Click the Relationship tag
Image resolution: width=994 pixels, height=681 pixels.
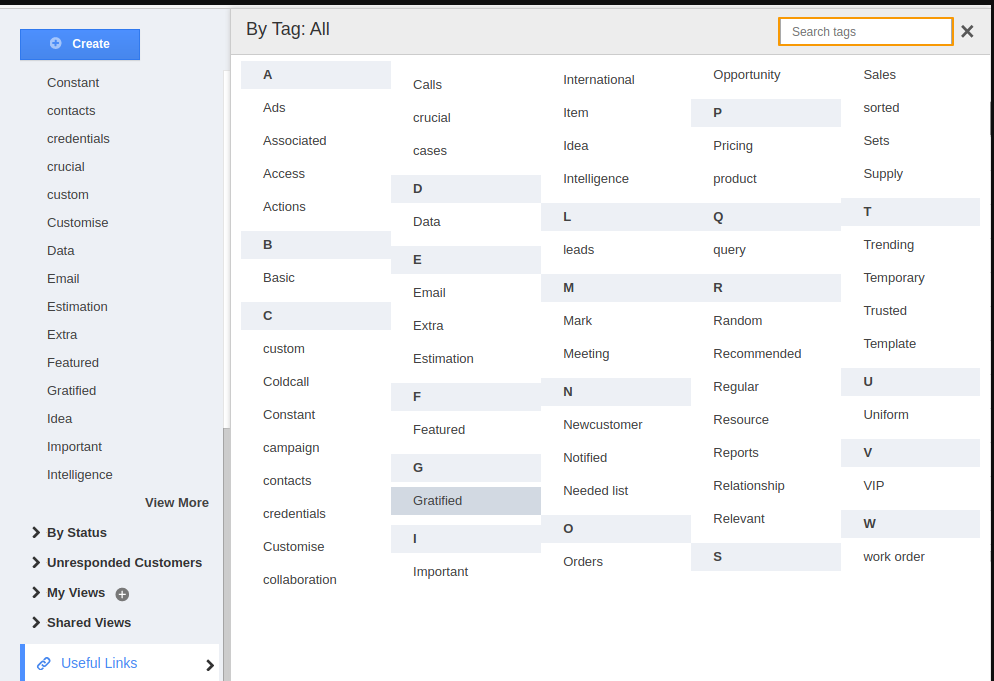click(749, 486)
